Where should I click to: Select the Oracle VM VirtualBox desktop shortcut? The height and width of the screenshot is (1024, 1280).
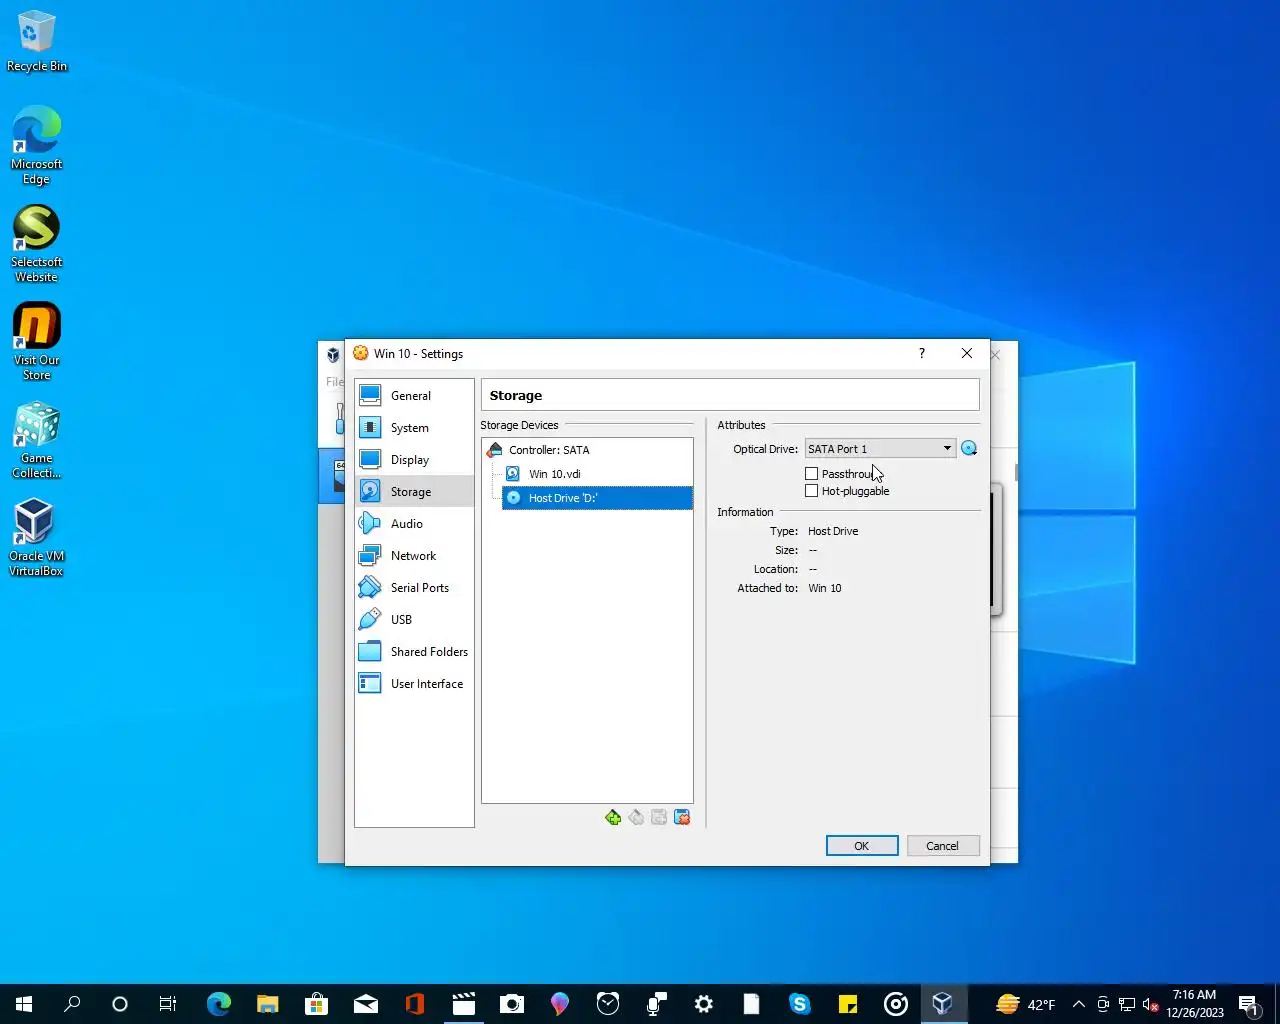[x=37, y=538]
